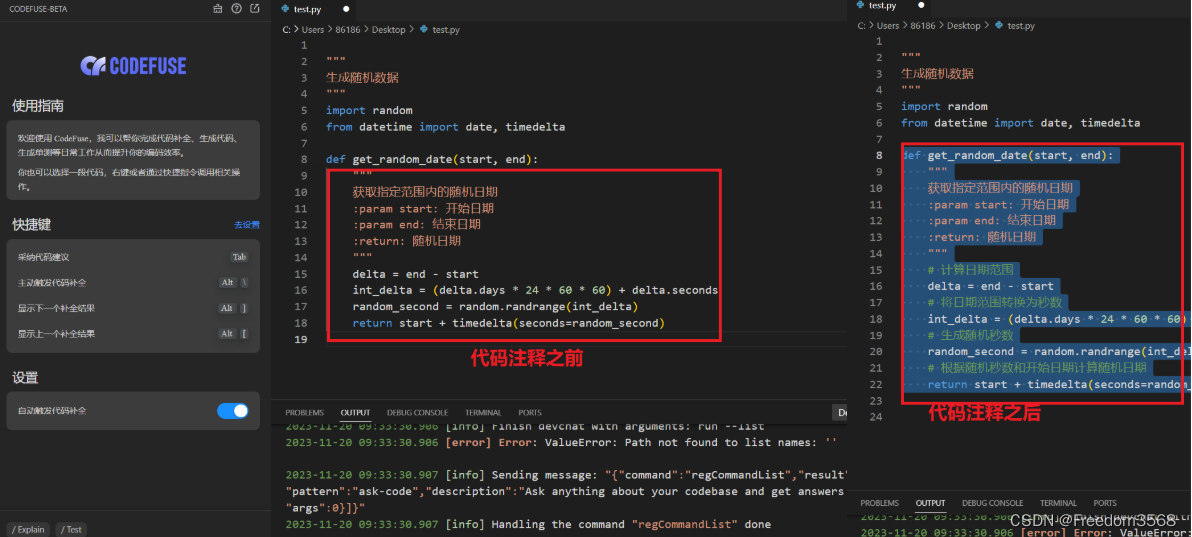Click the '[error] Error: ValueError' log line in left output
The width and height of the screenshot is (1192, 537).
pos(562,442)
